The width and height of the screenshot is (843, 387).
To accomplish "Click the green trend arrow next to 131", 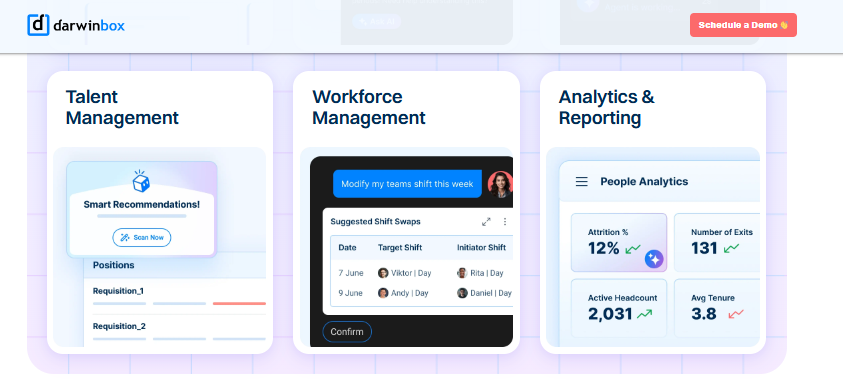I will click(x=731, y=248).
